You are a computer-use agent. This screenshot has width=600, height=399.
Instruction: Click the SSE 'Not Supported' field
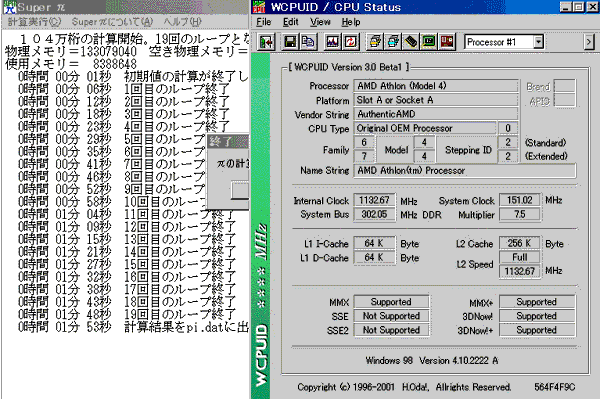(x=391, y=316)
